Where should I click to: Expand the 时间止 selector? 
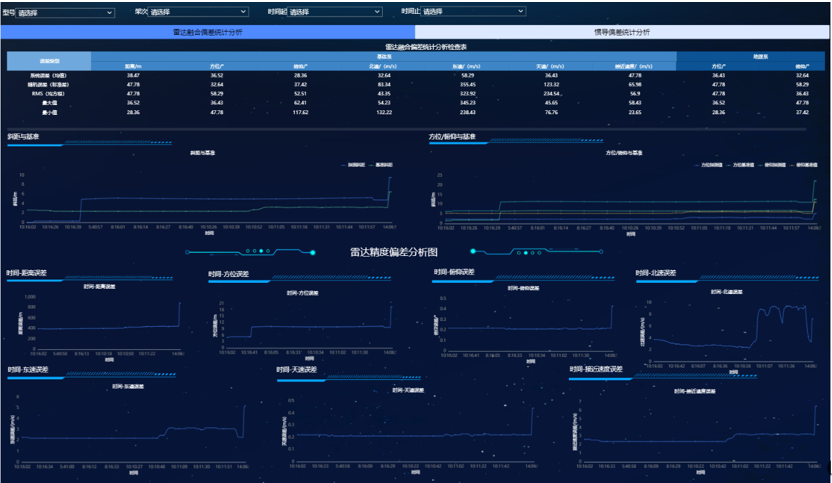pos(473,12)
